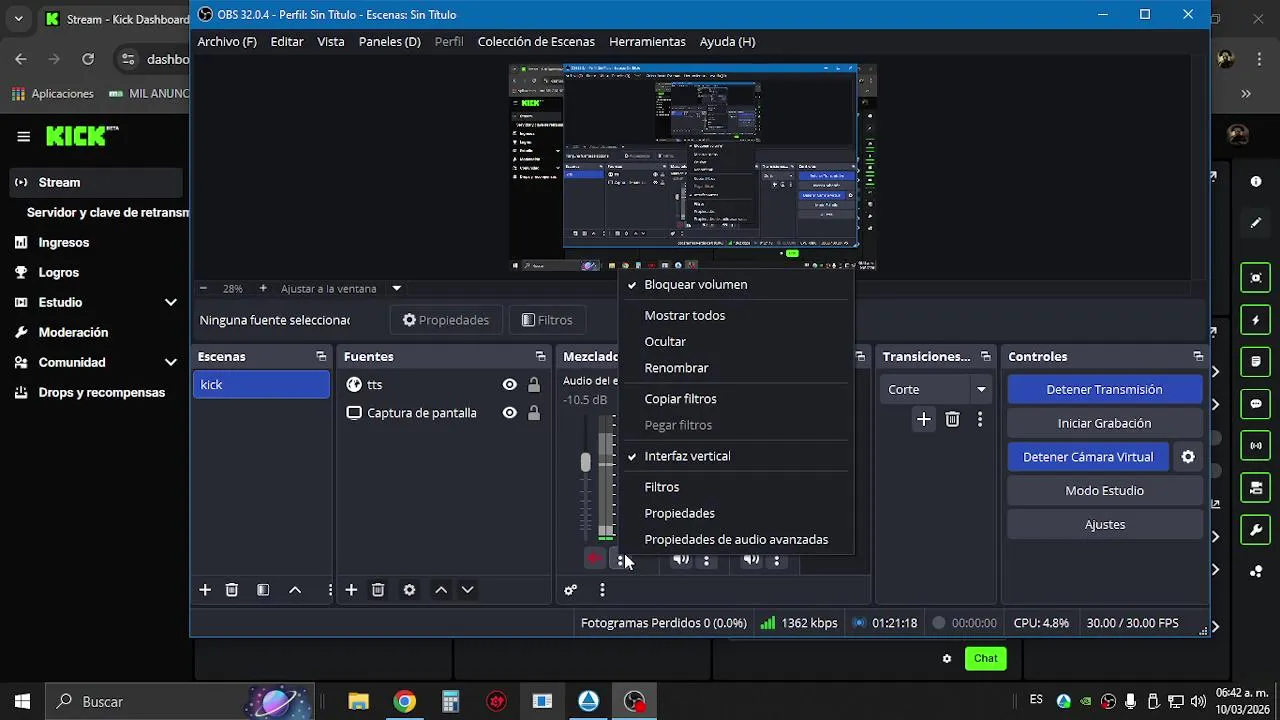Click the Kick hamburger menu icon
This screenshot has width=1280, height=720.
tap(23, 137)
